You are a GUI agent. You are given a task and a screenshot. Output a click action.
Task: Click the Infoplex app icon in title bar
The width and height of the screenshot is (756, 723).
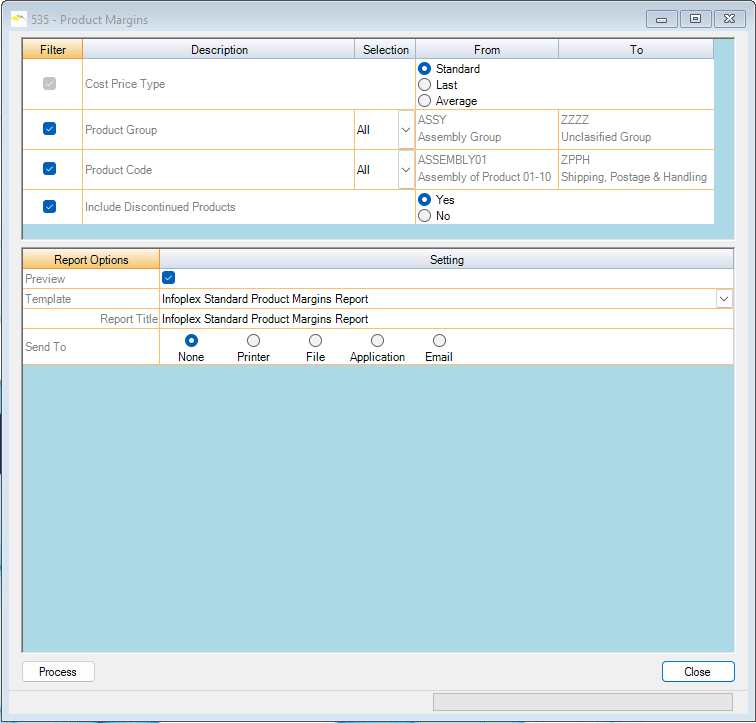click(x=18, y=19)
